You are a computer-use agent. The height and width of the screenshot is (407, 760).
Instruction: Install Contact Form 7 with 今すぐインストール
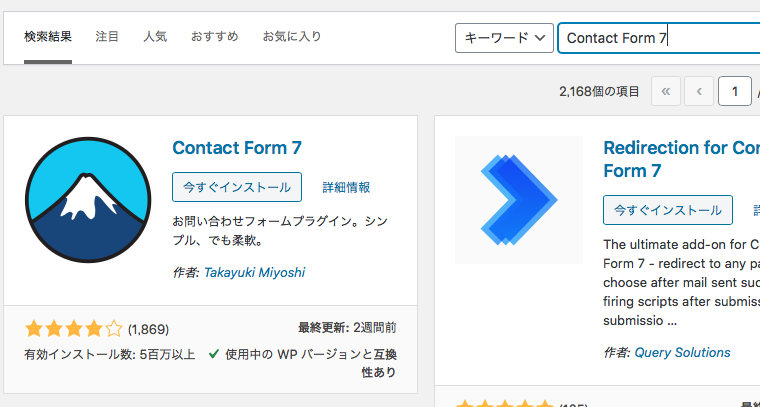pos(237,187)
